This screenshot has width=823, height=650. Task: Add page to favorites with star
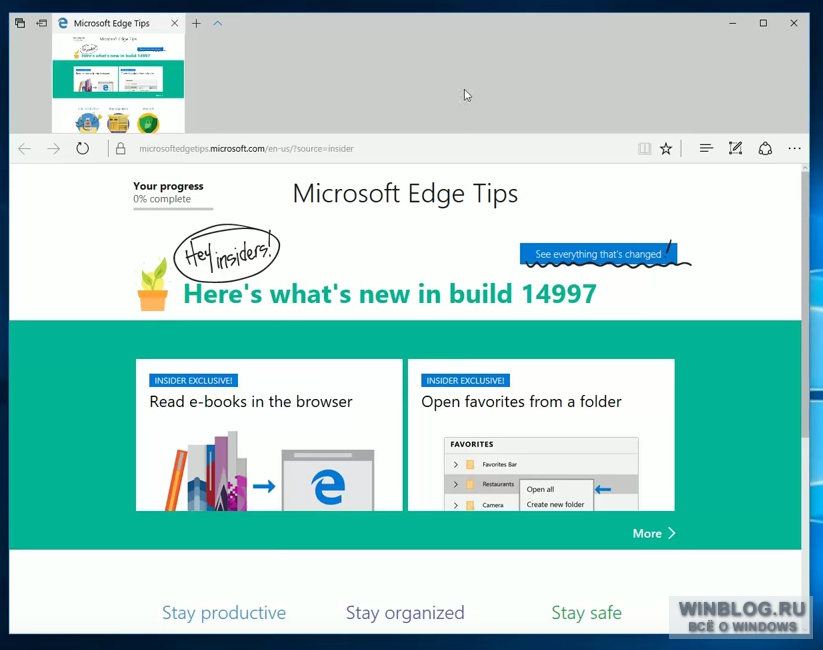(x=666, y=149)
